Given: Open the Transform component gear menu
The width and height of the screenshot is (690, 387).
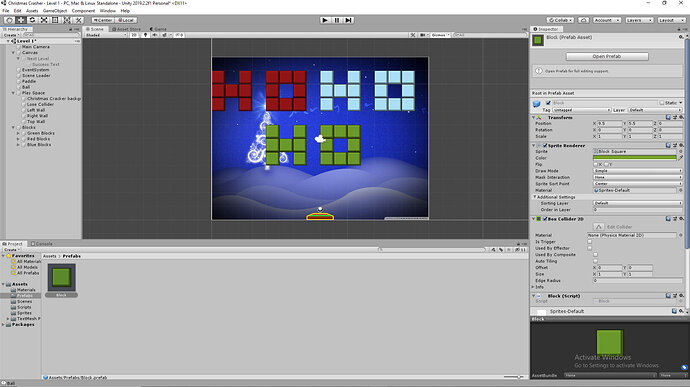Looking at the screenshot, I should pos(681,118).
